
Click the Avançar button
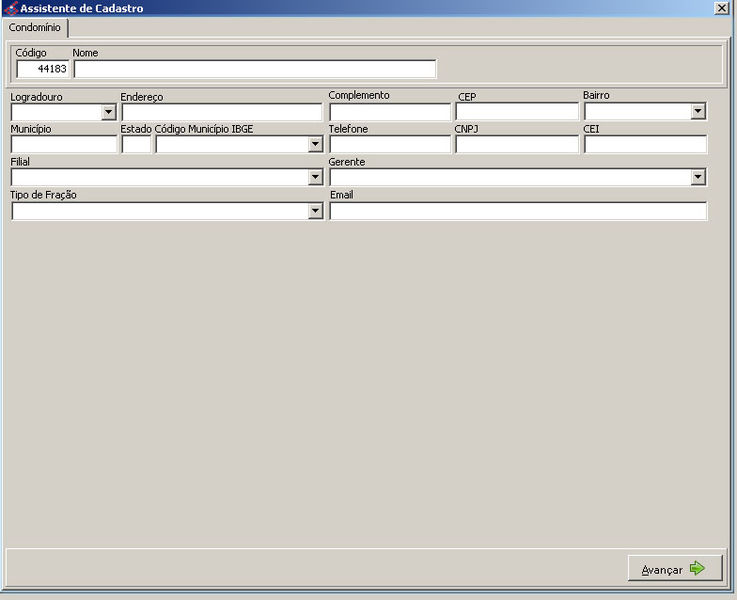tap(674, 569)
